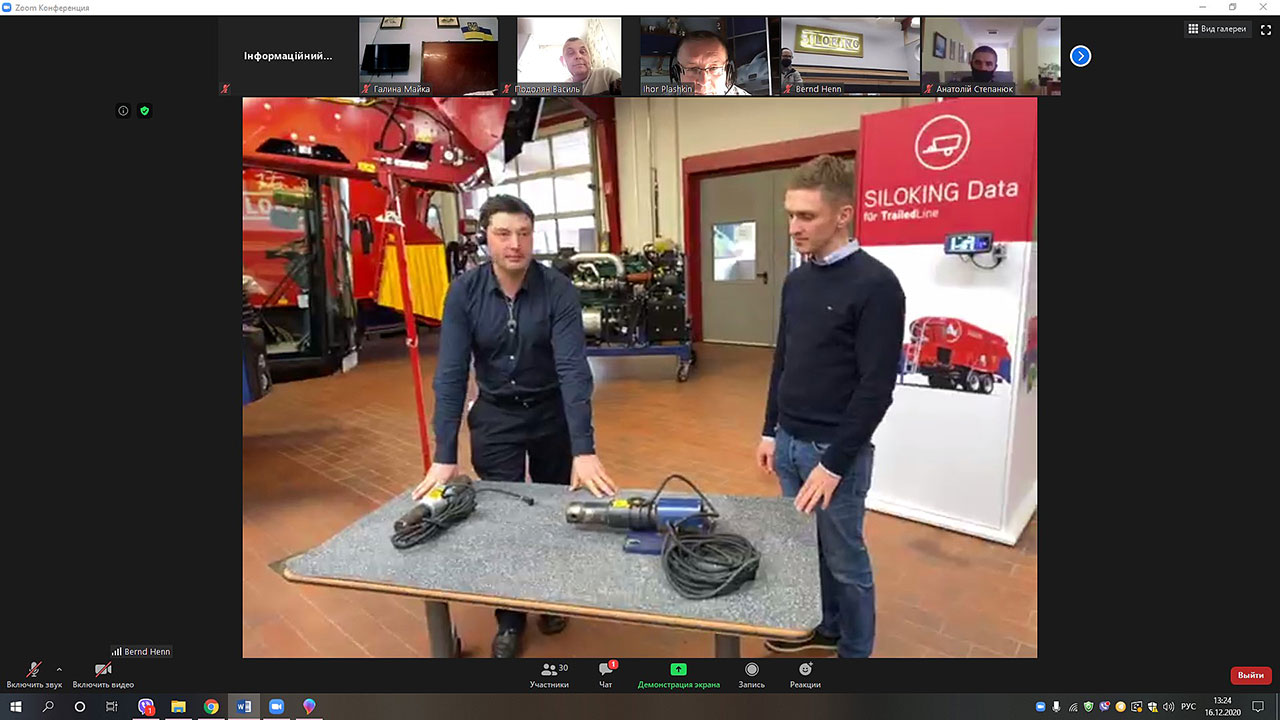Select Анатолій Степанюк video thumbnail
Image resolution: width=1280 pixels, height=720 pixels.
(x=991, y=56)
